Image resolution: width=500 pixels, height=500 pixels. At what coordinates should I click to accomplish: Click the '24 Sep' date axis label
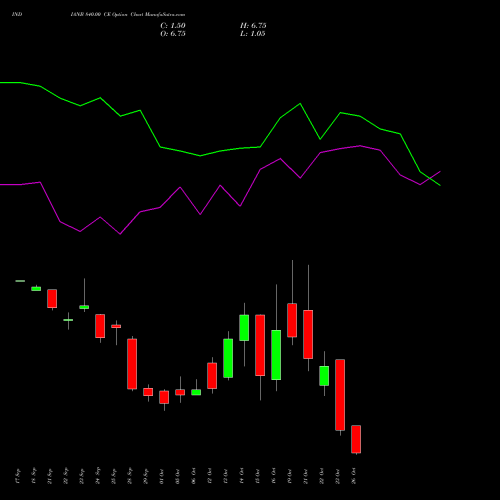(98, 476)
